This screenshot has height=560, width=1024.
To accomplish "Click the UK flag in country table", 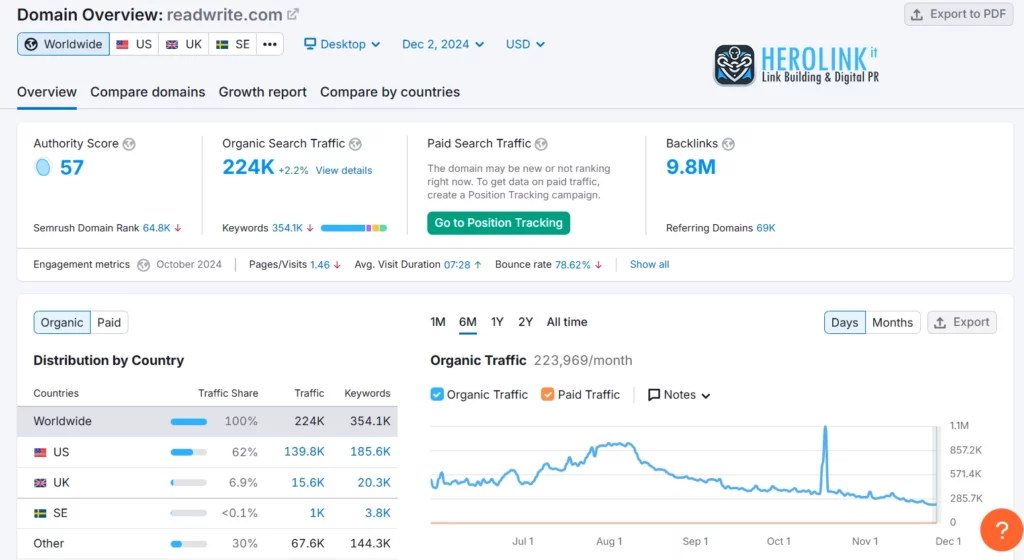I will (x=40, y=483).
